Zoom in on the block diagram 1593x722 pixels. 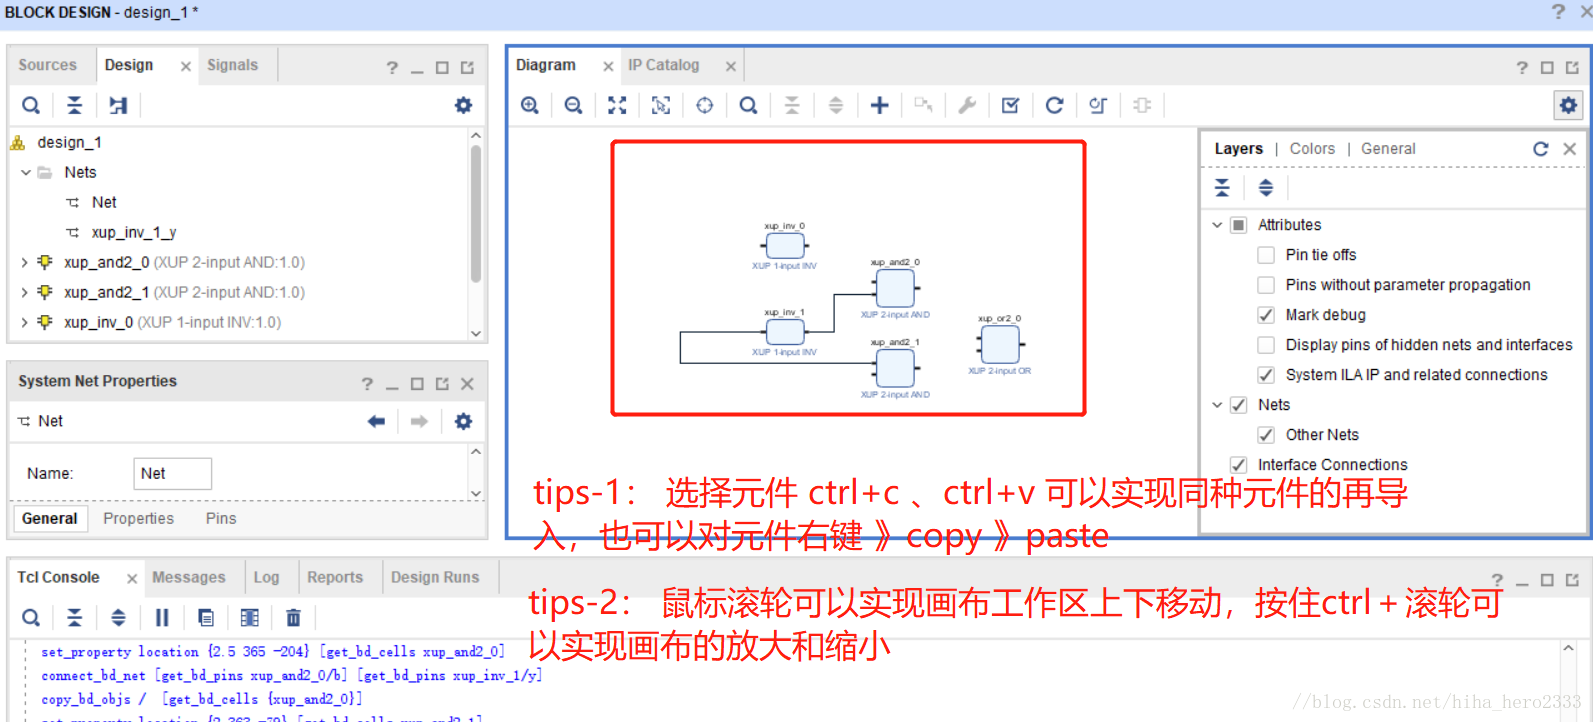point(530,105)
